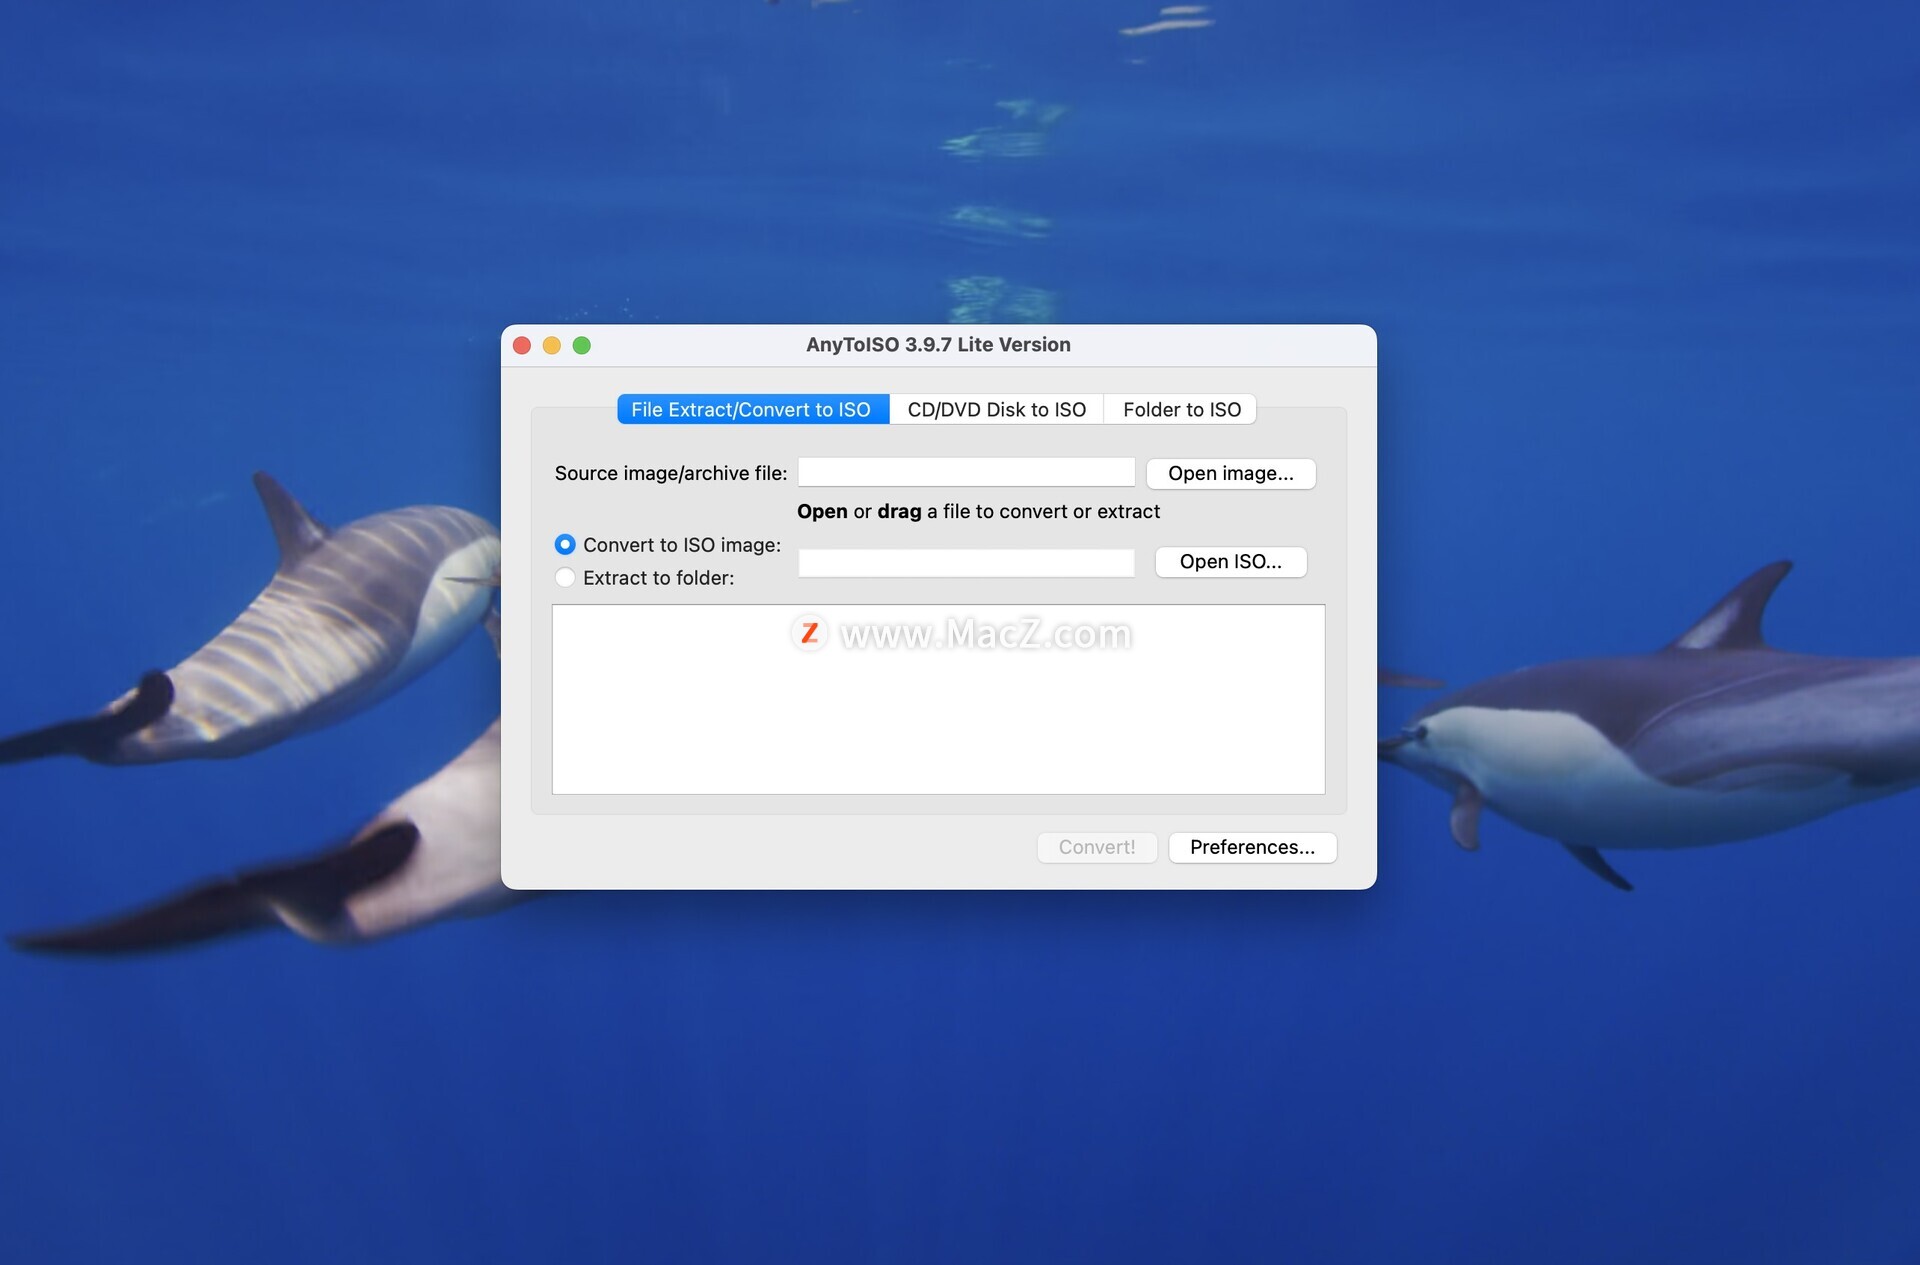
Task: Click the www.MacZ.com watermark text
Action: pyautogui.click(x=986, y=634)
